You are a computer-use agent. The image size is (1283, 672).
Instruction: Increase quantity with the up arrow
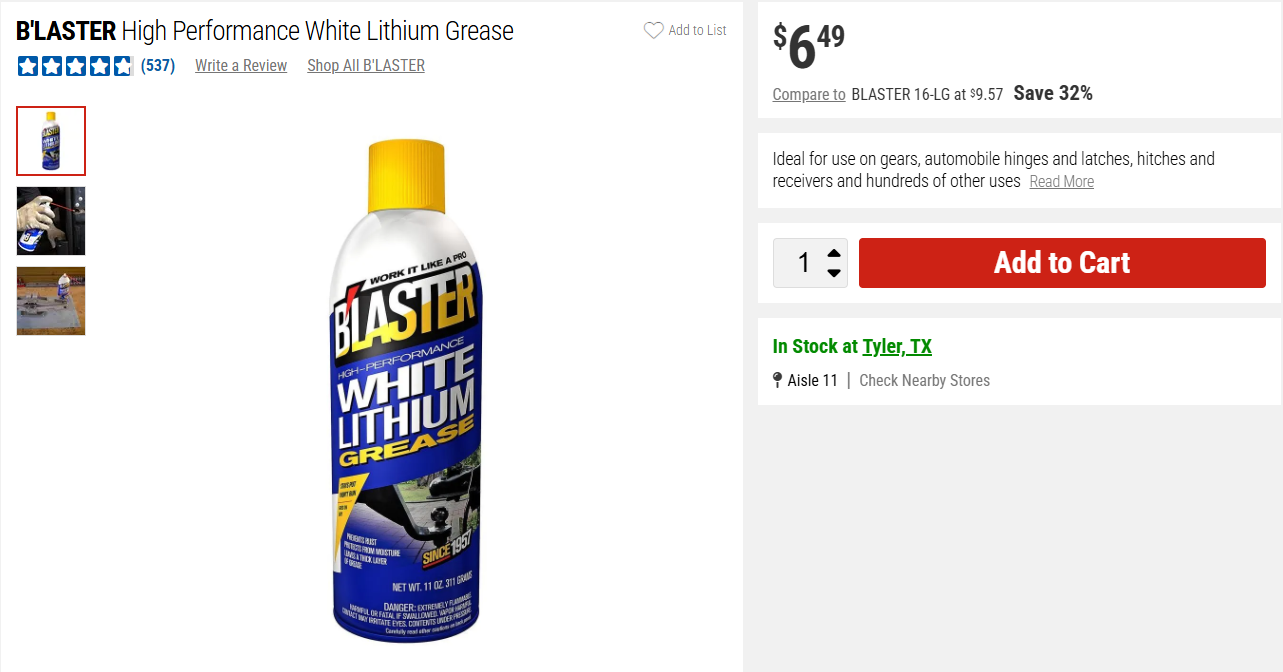click(834, 252)
